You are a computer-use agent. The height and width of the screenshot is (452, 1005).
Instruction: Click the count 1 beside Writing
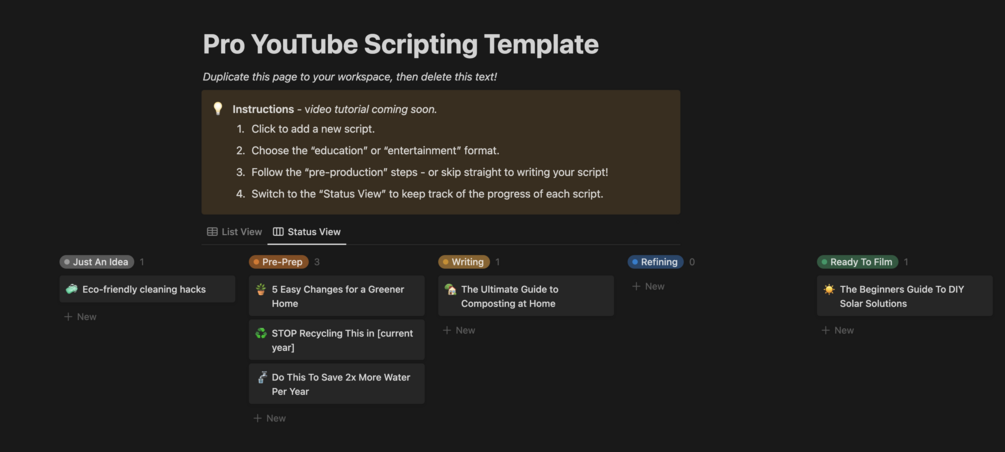click(x=497, y=262)
